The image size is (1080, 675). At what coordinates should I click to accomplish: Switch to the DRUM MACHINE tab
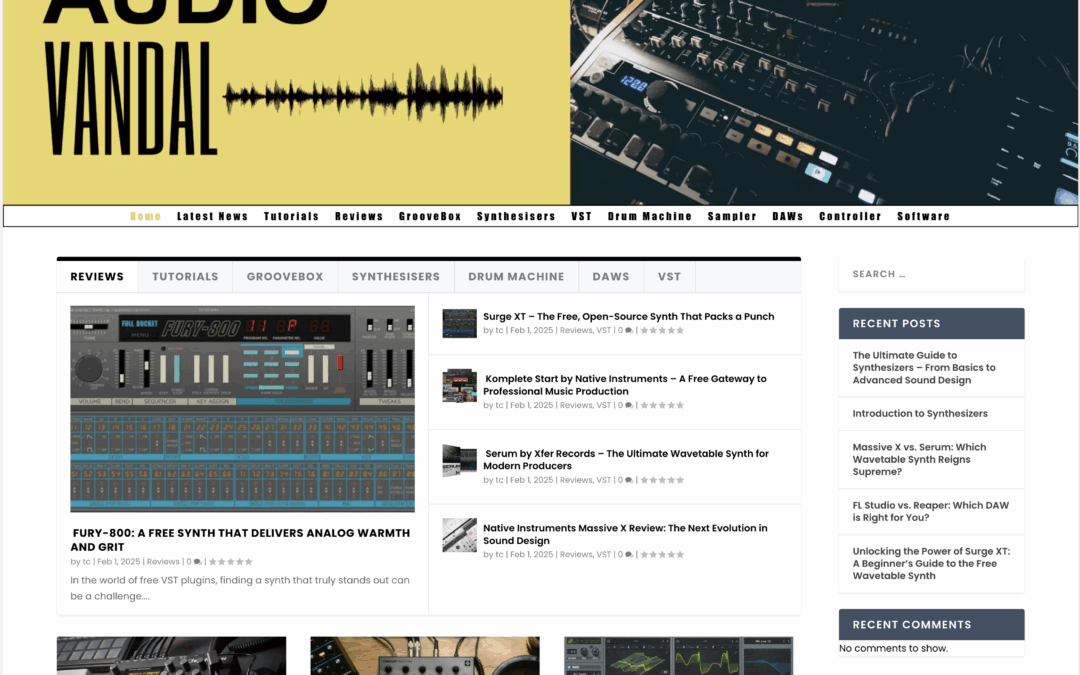point(516,276)
